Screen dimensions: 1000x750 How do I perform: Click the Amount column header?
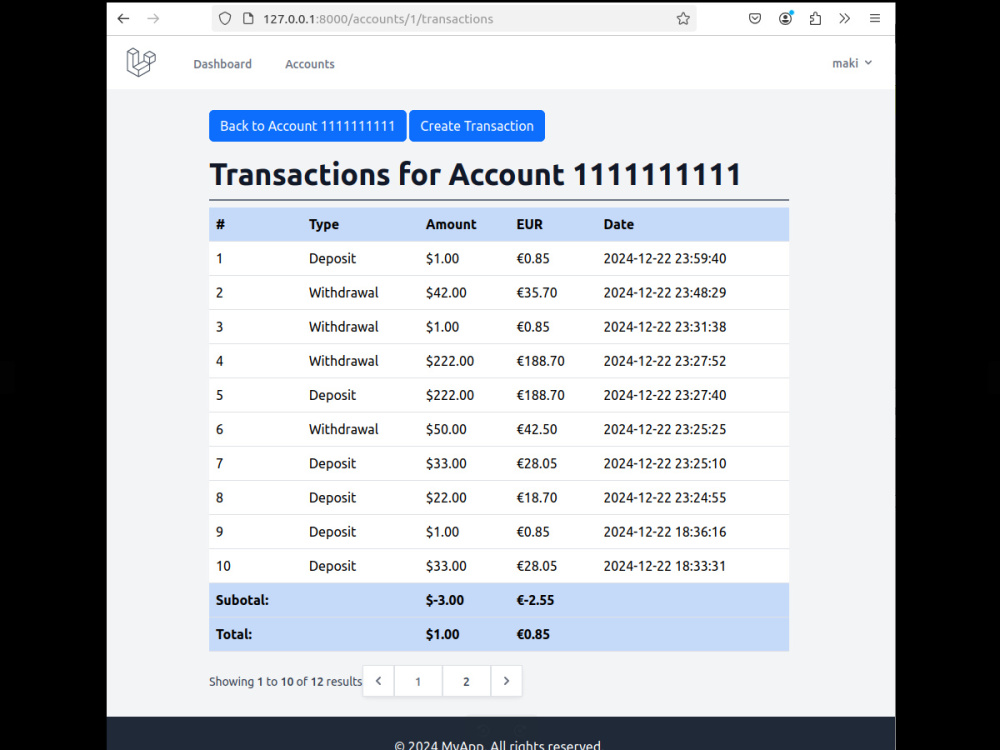(451, 224)
